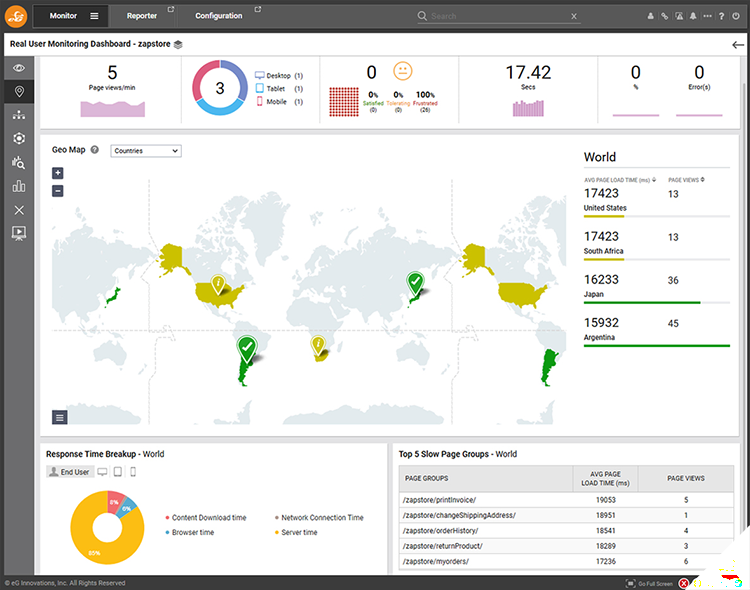
Task: Open the user profile icon
Action: [x=651, y=16]
